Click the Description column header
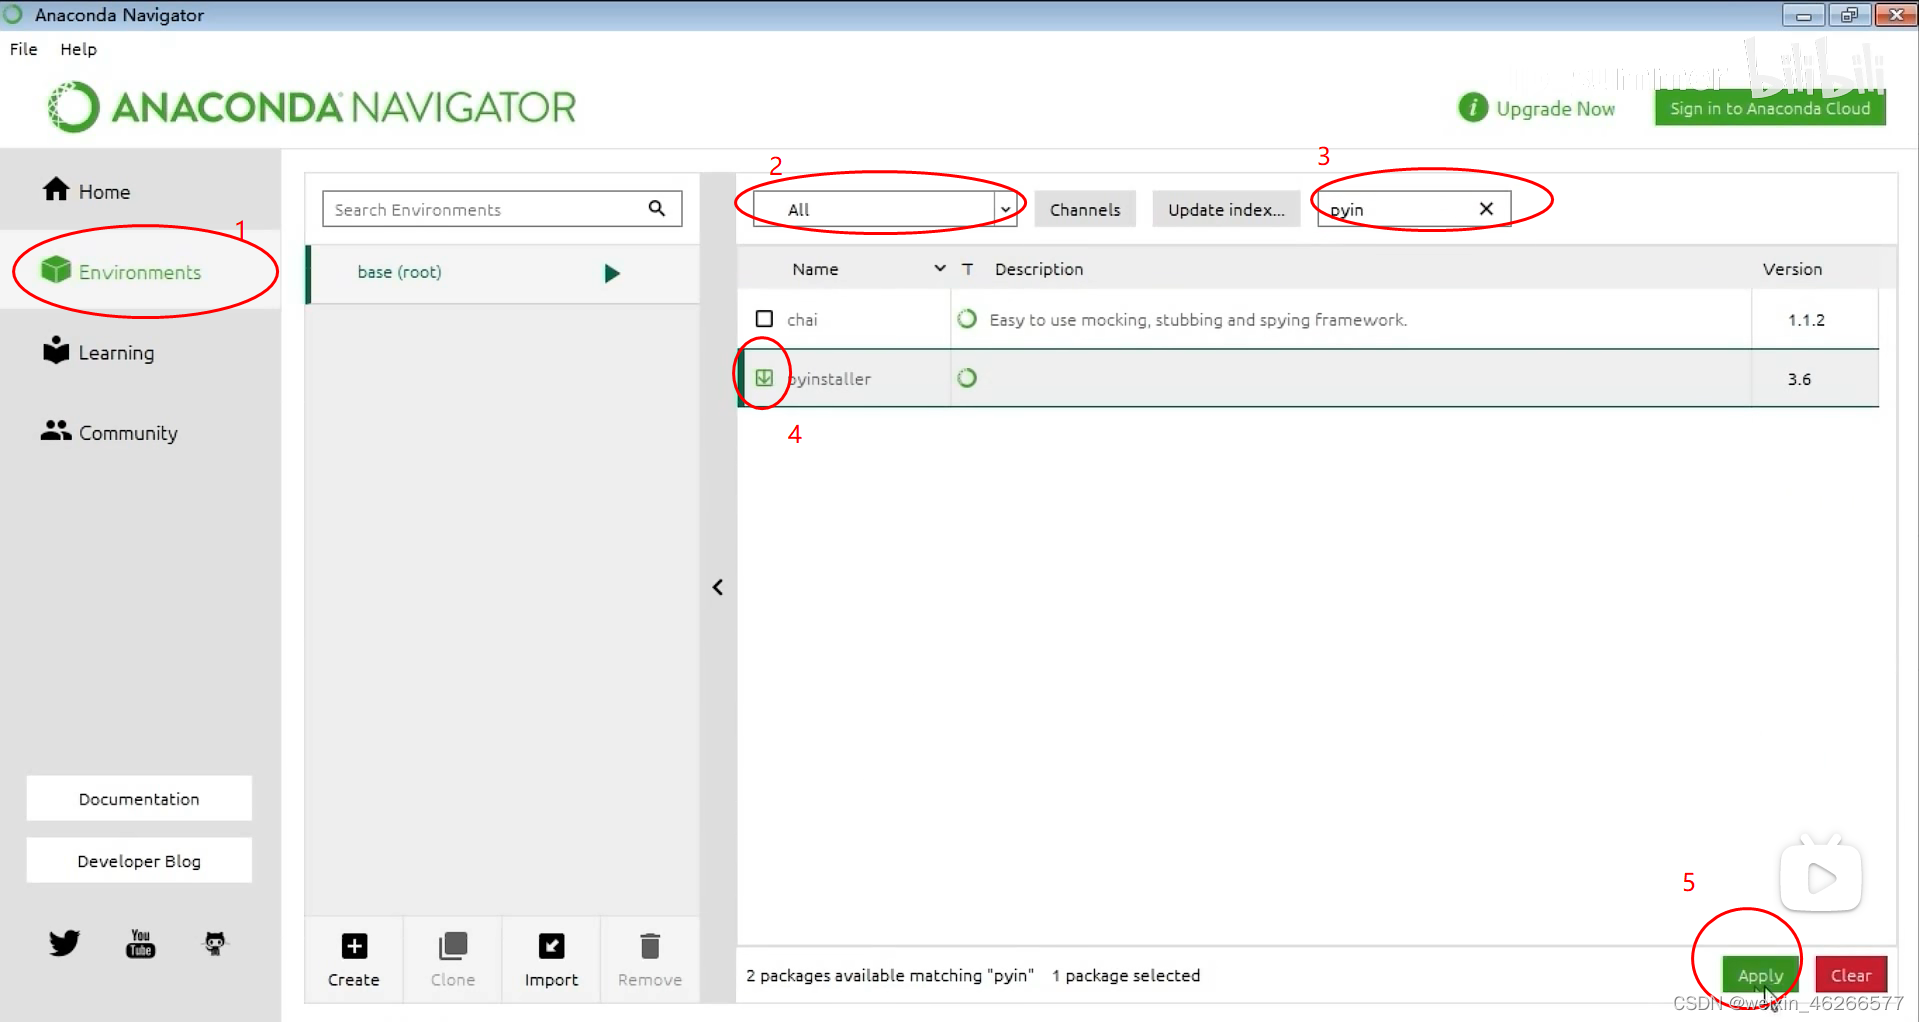 coord(1039,269)
